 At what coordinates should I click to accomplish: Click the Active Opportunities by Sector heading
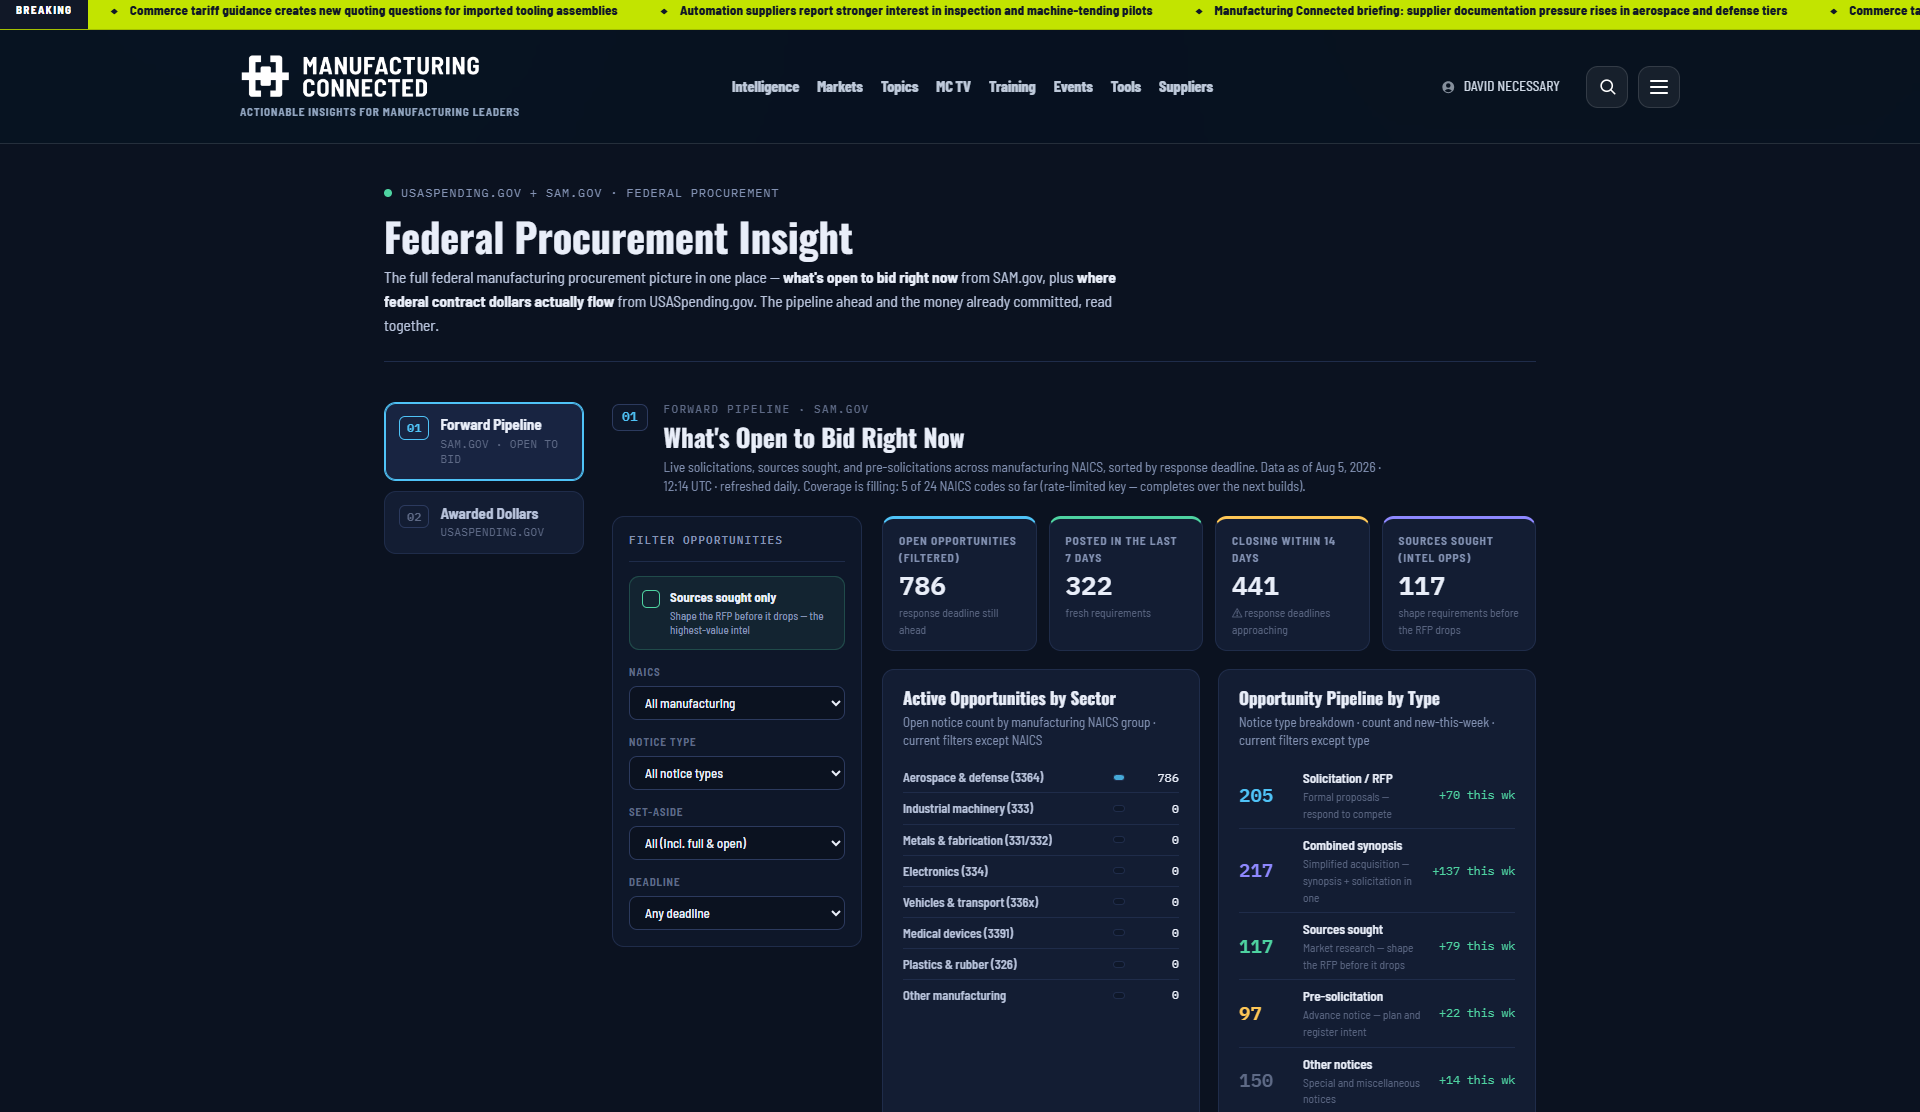click(1009, 699)
